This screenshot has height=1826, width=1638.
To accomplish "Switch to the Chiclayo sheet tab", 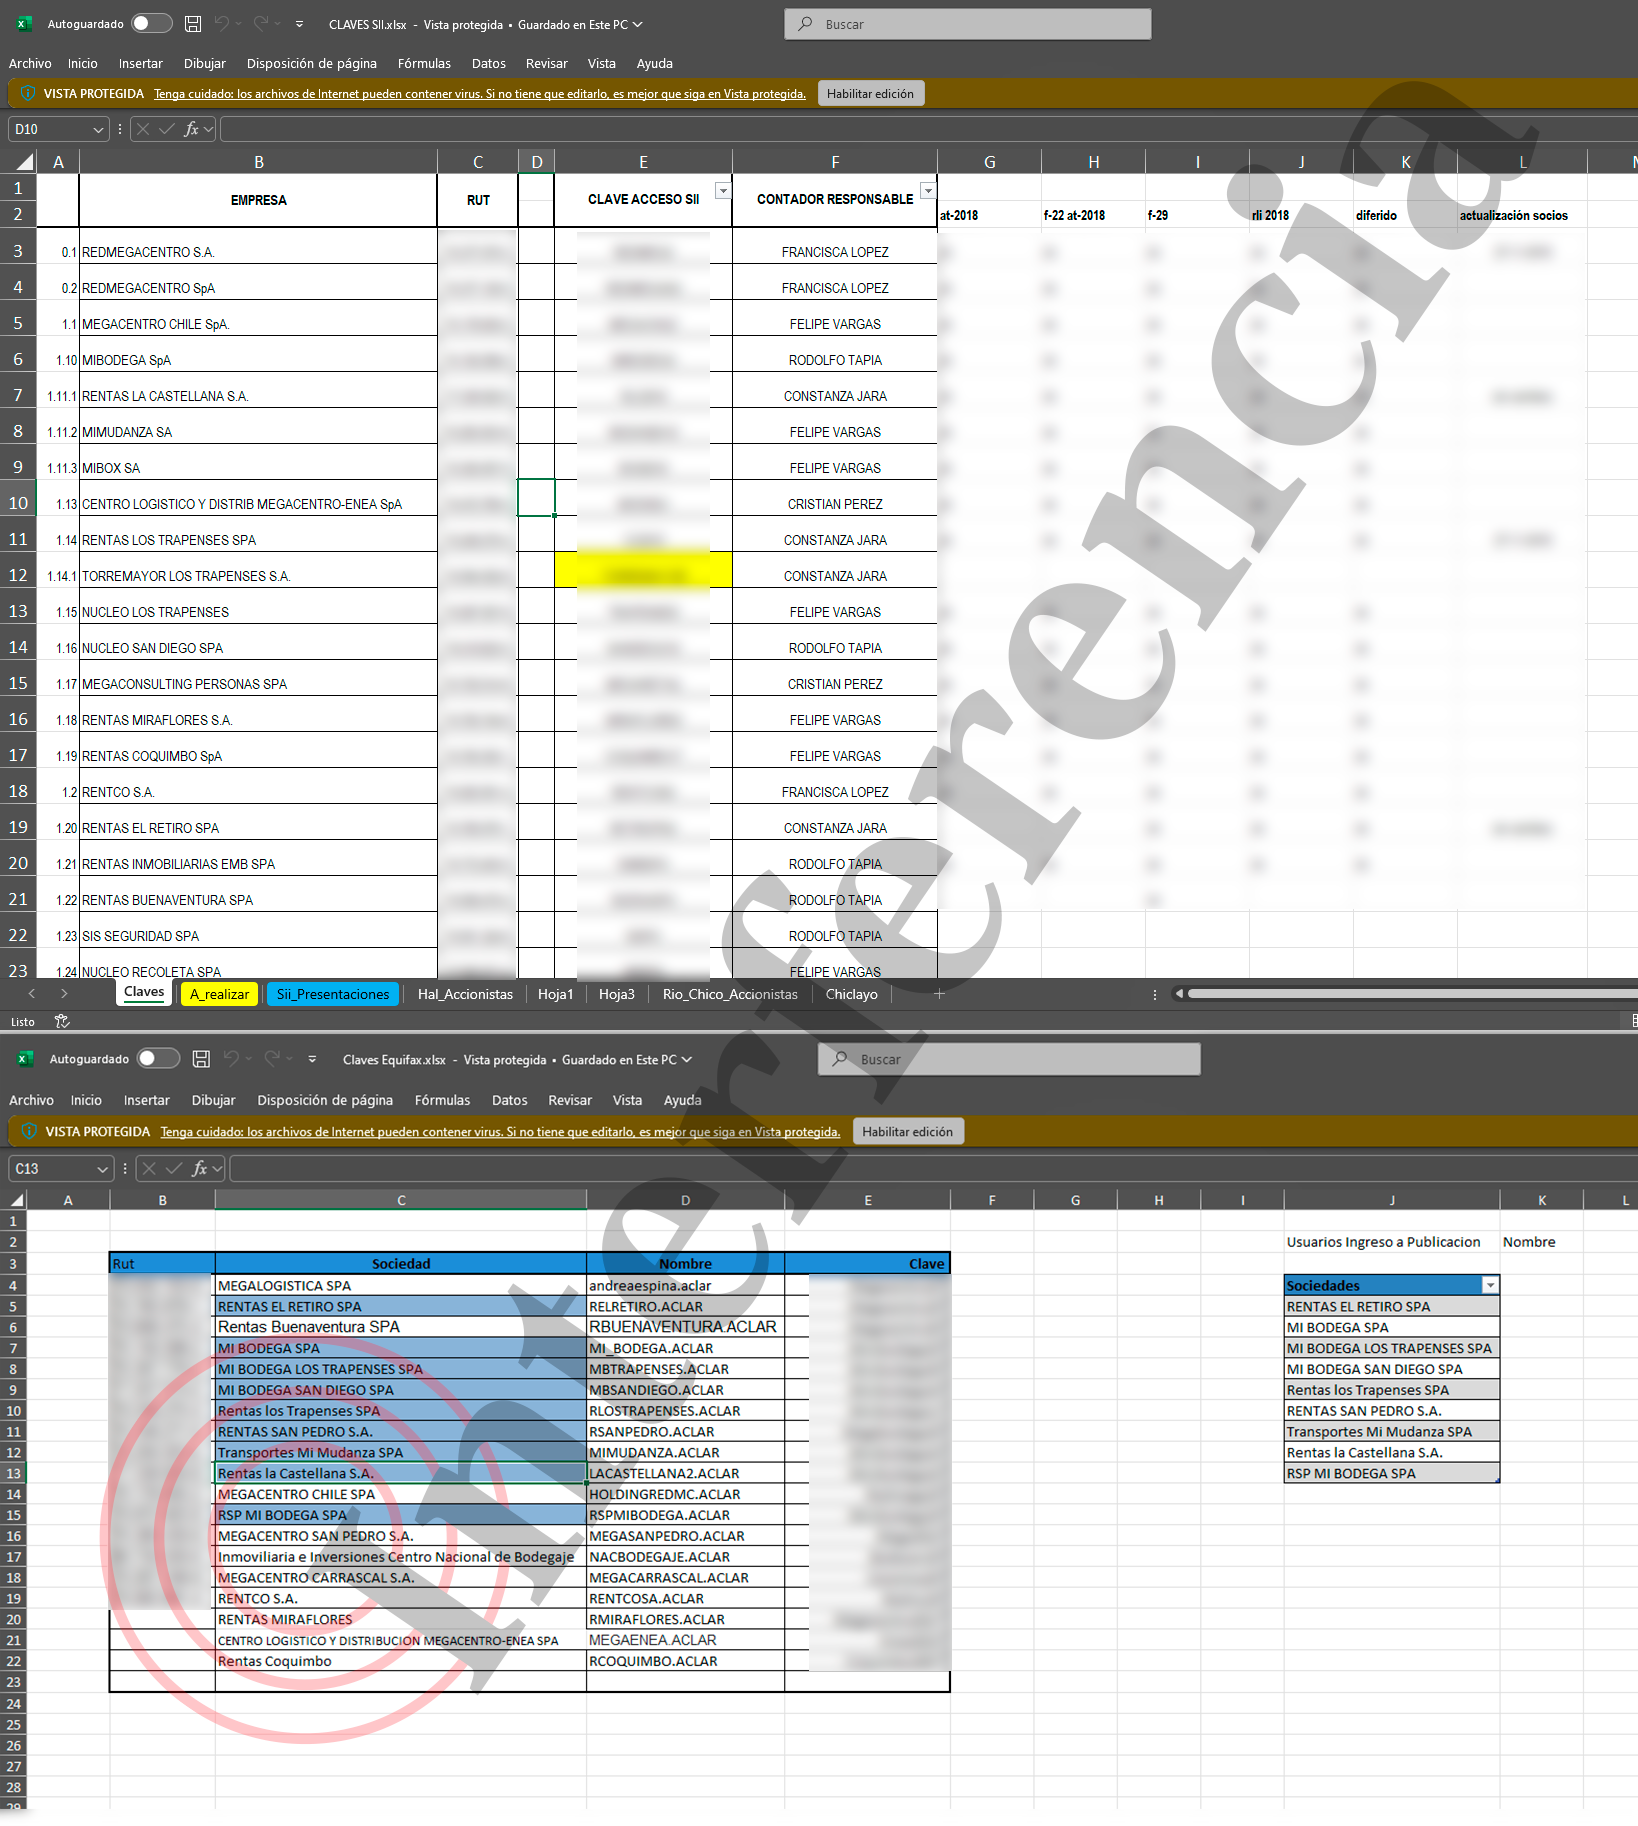I will 851,994.
